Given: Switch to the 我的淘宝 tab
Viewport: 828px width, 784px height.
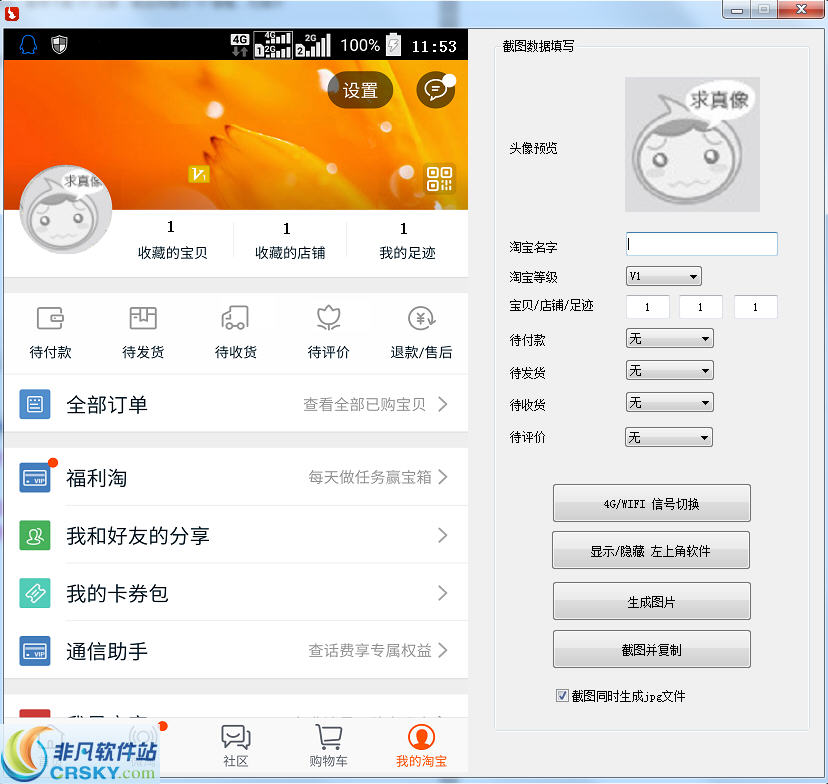Looking at the screenshot, I should tap(421, 745).
